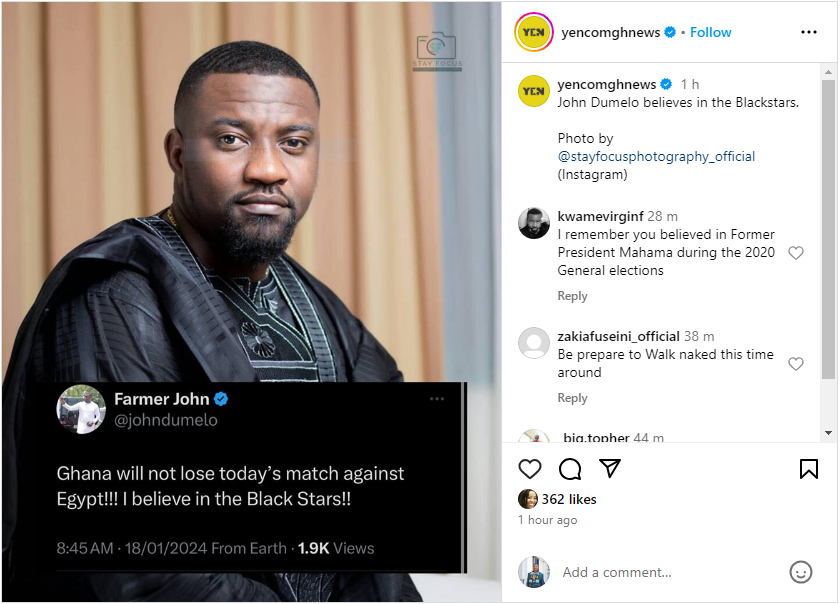Open the three-dot more options menu
Screen dimensions: 840x604
[x=809, y=32]
